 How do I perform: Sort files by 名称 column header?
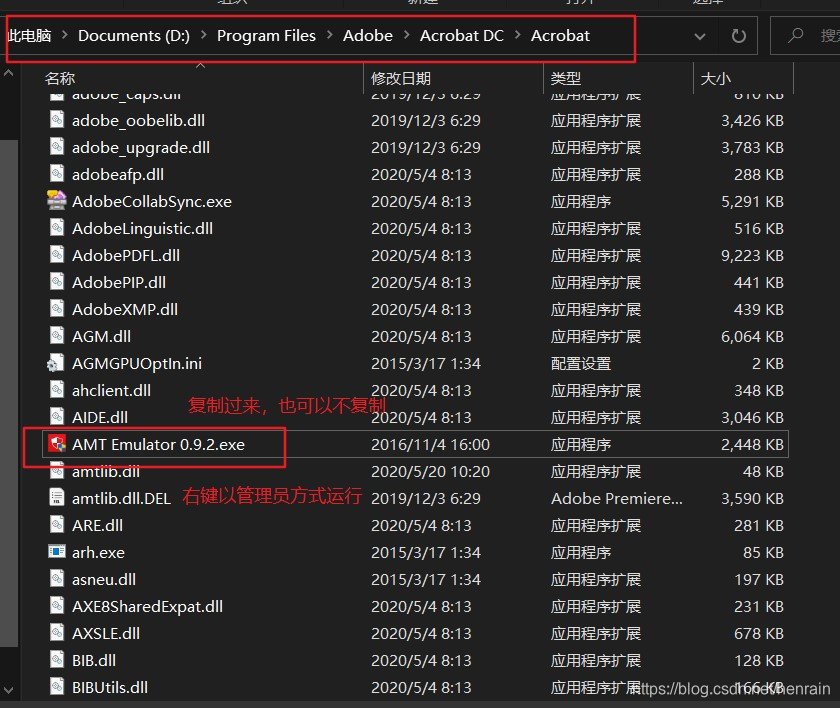tap(60, 78)
